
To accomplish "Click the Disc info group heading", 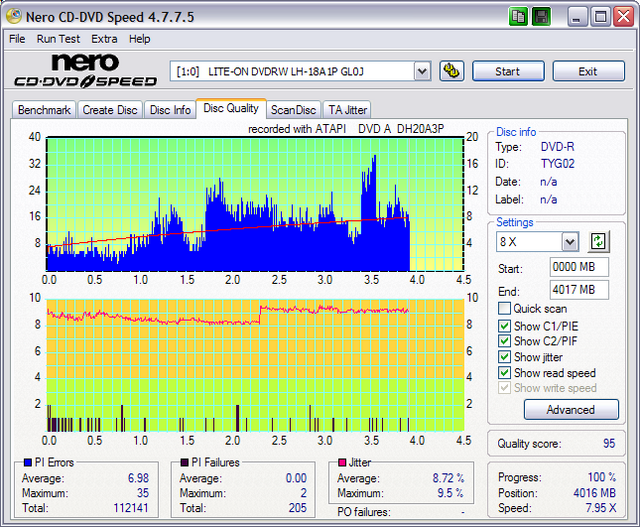I will [x=516, y=132].
